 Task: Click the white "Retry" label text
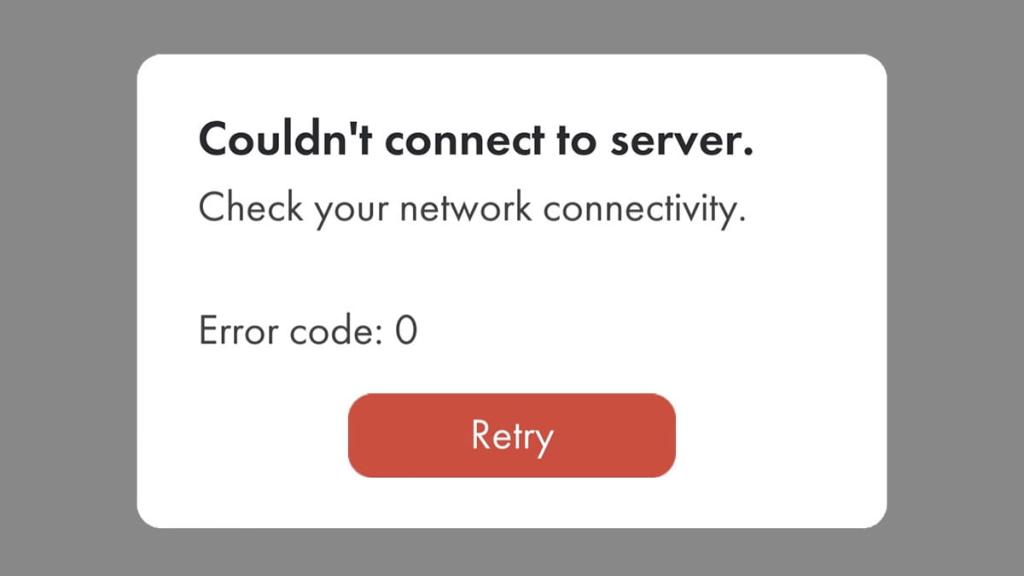tap(512, 436)
